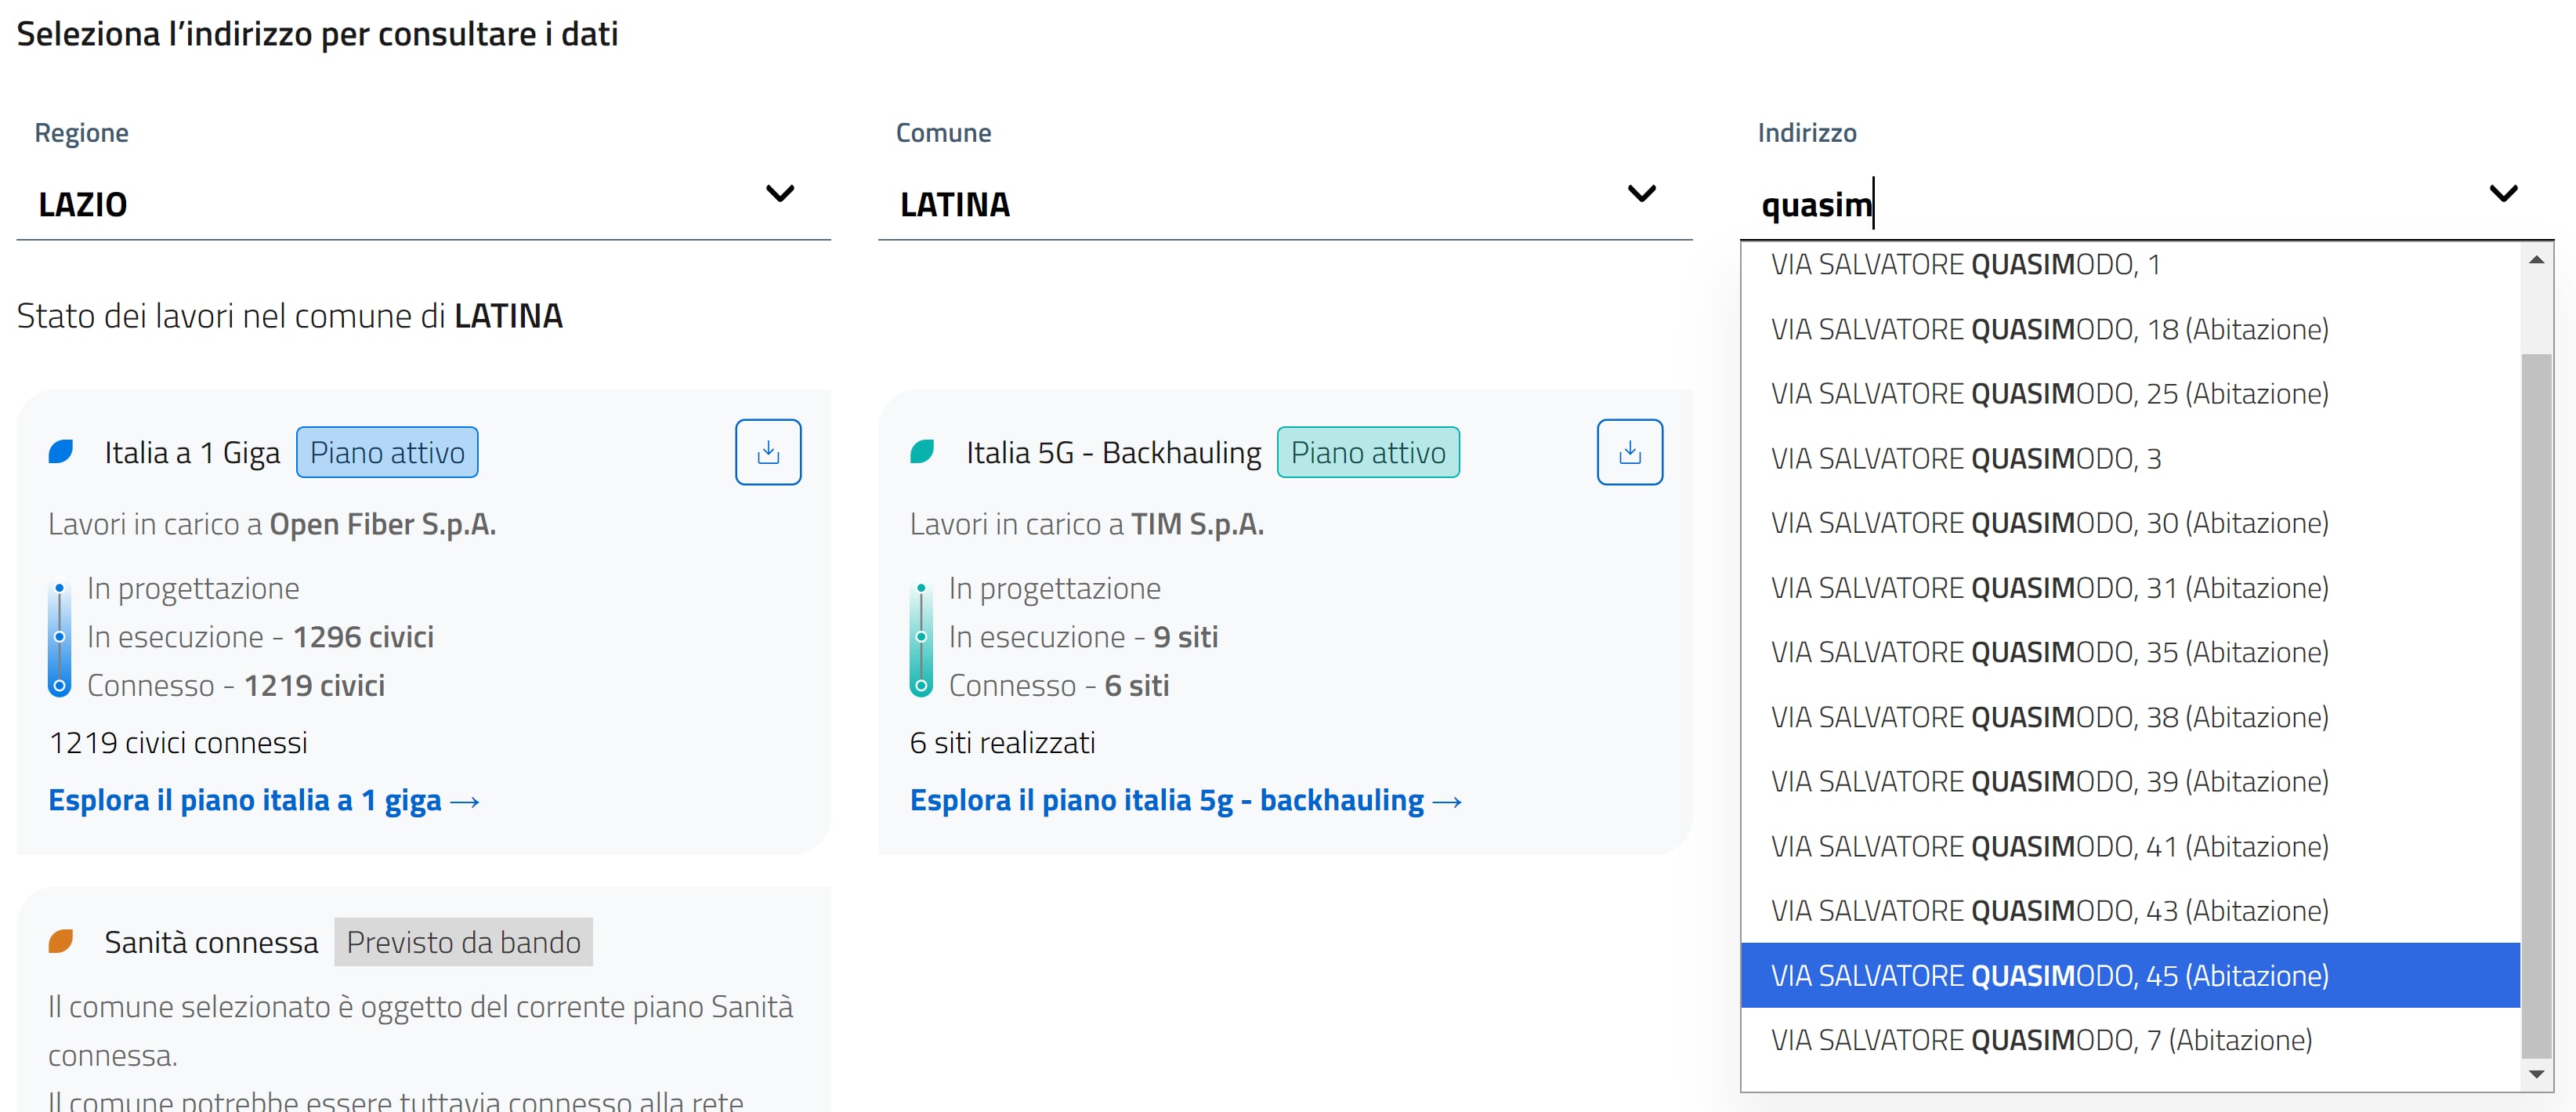Choose VIA SALVATORE QUASIMODO, 18 (Abitazione)
This screenshot has width=2576, height=1112.
[2049, 329]
